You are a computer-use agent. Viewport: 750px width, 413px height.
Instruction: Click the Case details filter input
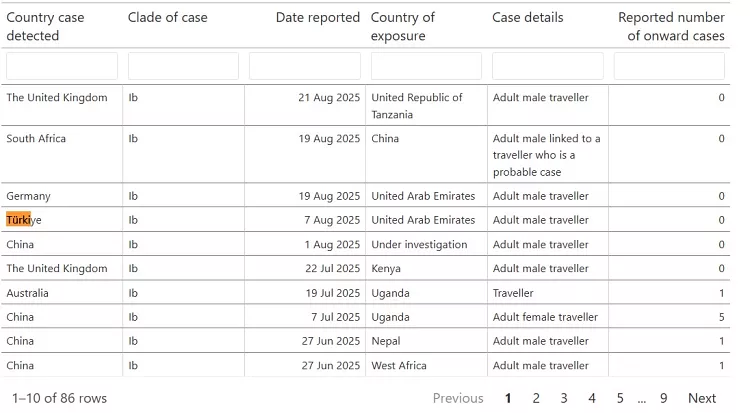tap(548, 66)
